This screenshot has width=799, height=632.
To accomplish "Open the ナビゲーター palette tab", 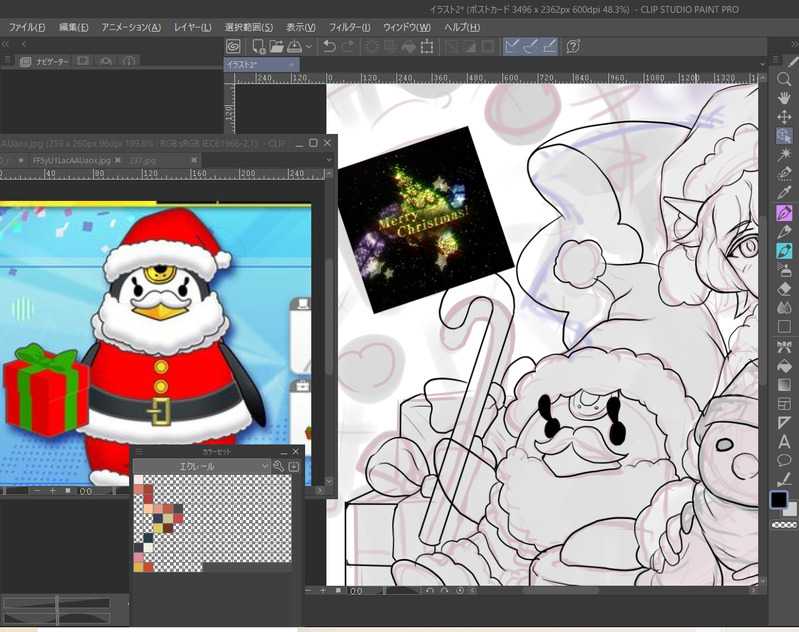I will point(45,62).
